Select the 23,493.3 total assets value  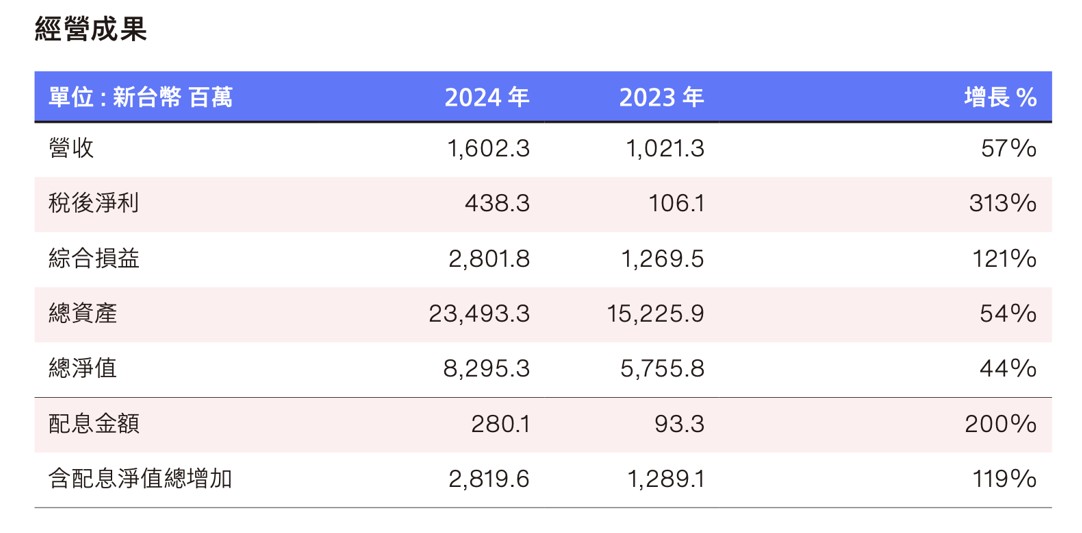480,314
